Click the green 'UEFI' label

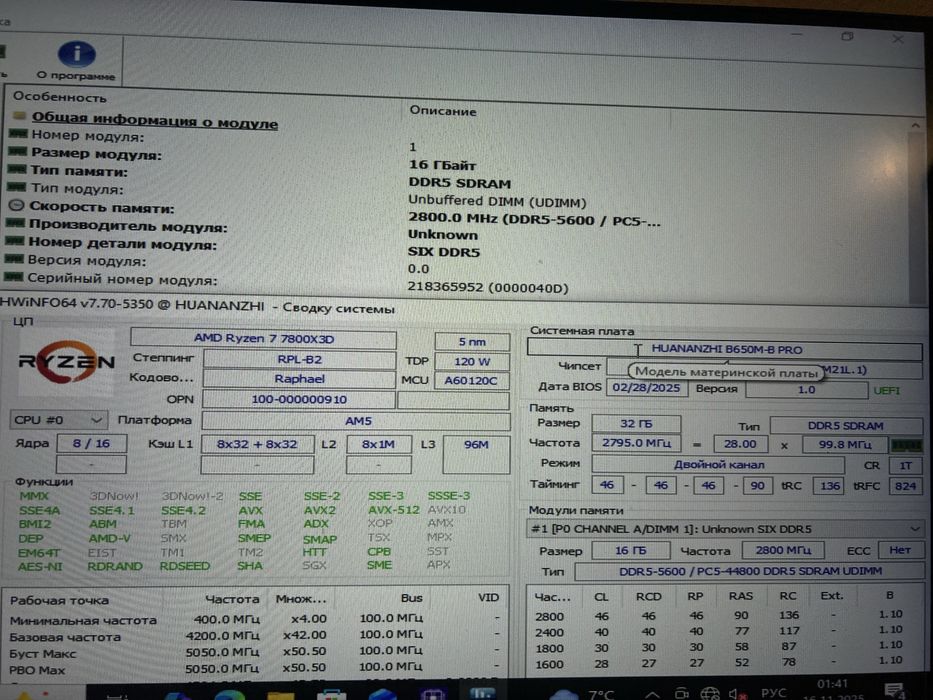click(x=887, y=390)
